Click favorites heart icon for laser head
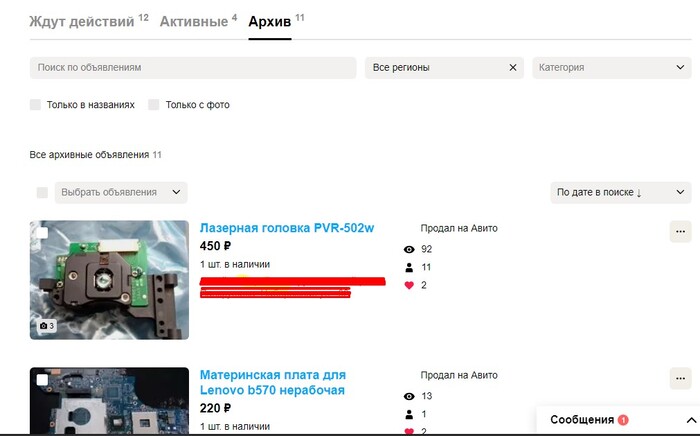The width and height of the screenshot is (700, 436). 409,286
